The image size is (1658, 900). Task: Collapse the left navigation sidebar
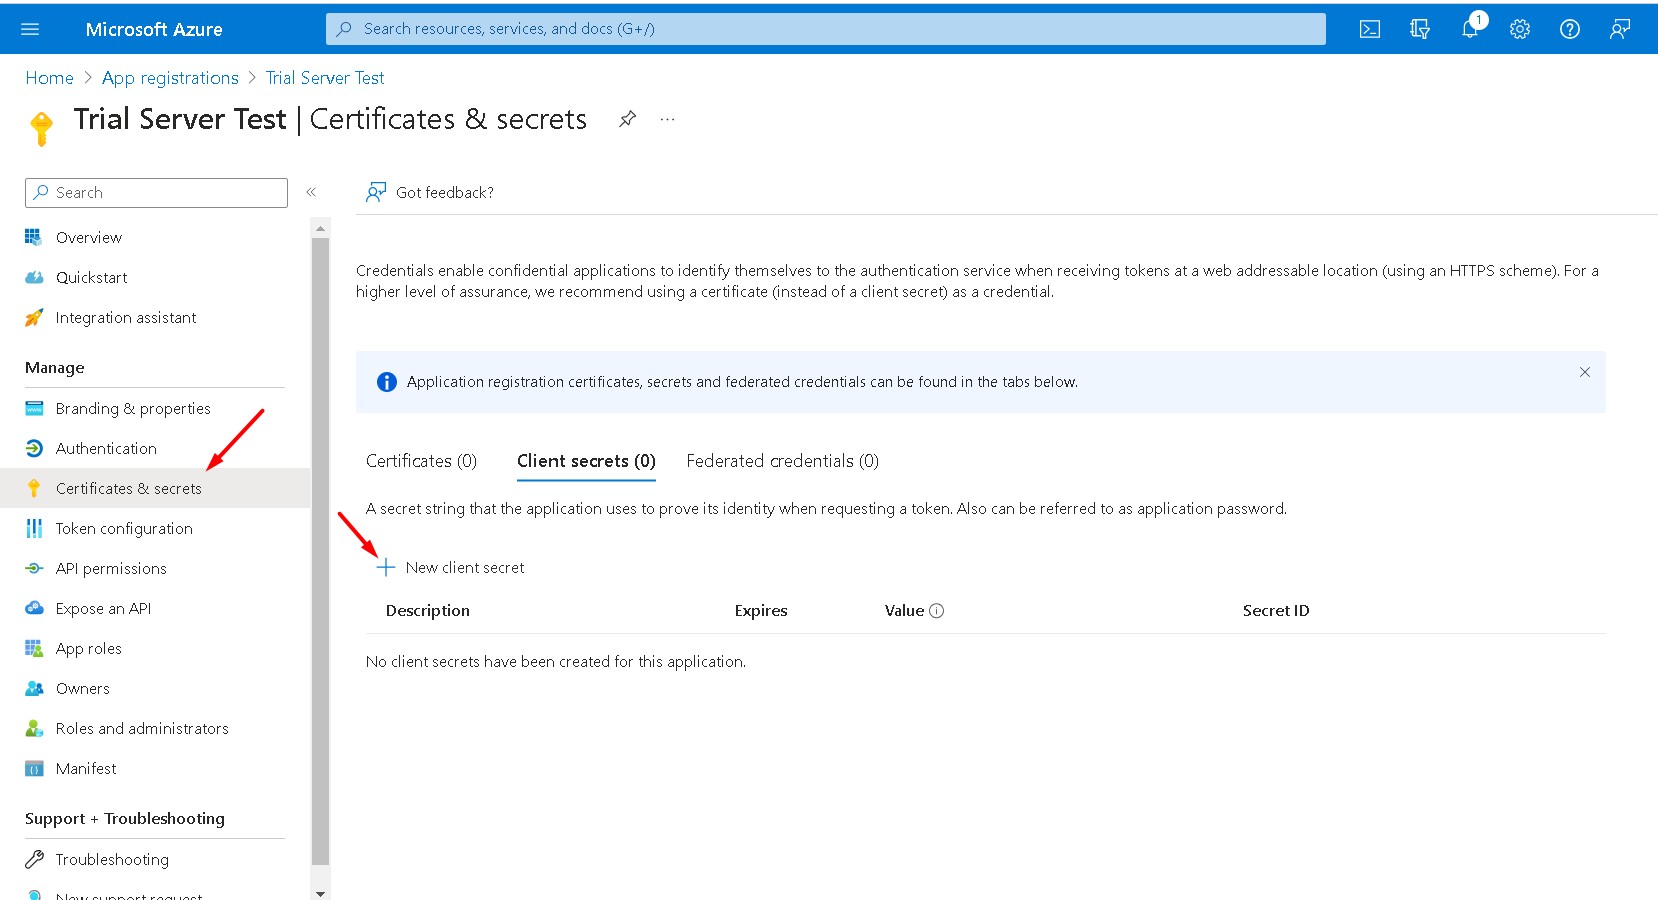(311, 192)
